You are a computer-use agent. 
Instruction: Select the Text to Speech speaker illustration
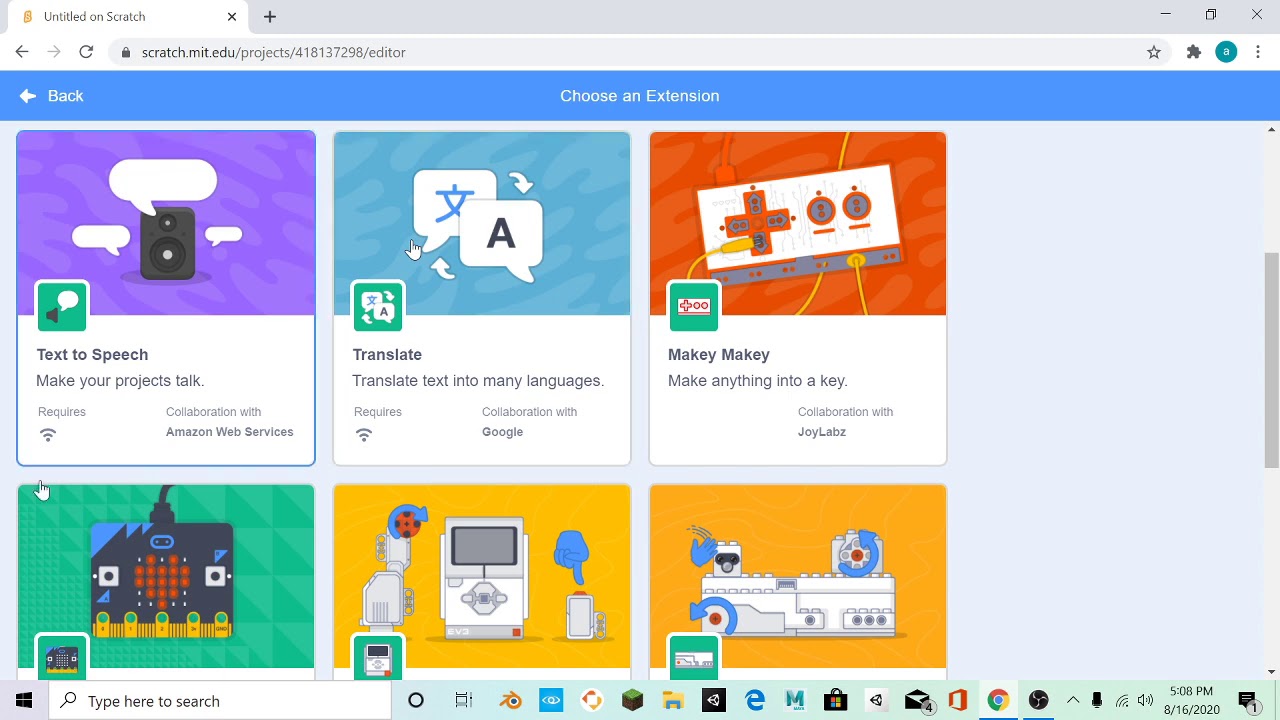(x=166, y=224)
